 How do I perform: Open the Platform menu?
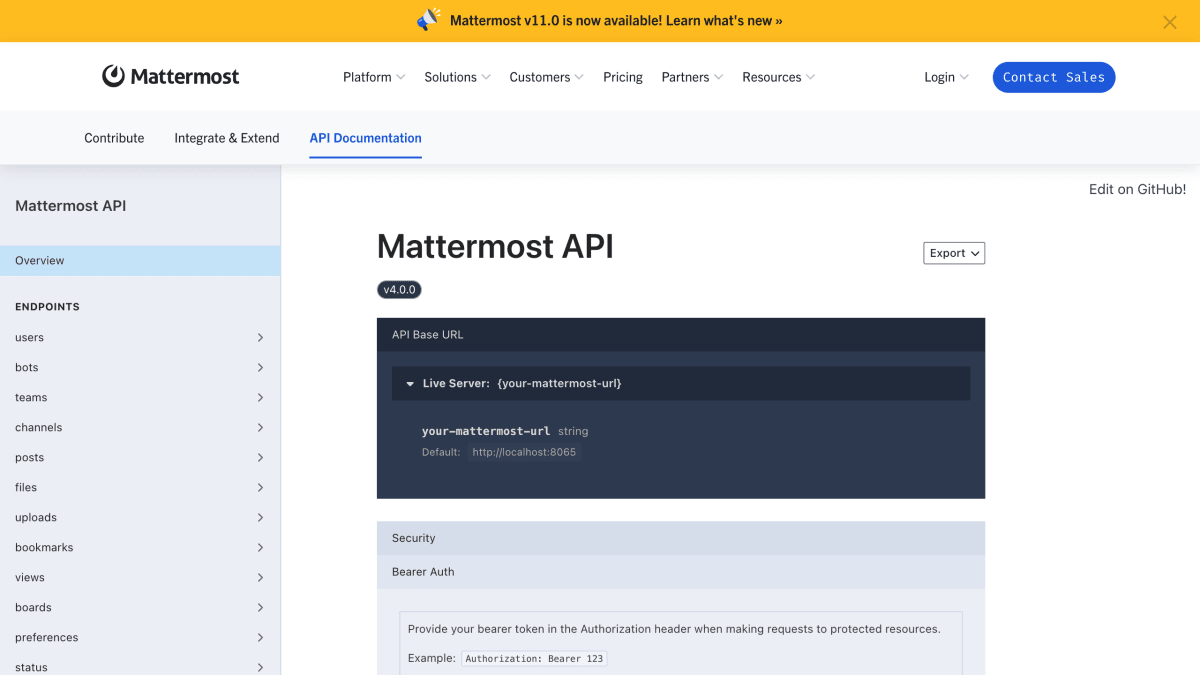coord(374,77)
